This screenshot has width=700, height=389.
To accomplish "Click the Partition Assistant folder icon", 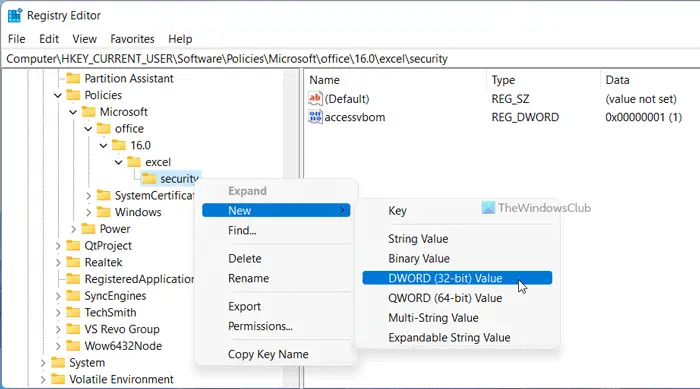I will (73, 79).
